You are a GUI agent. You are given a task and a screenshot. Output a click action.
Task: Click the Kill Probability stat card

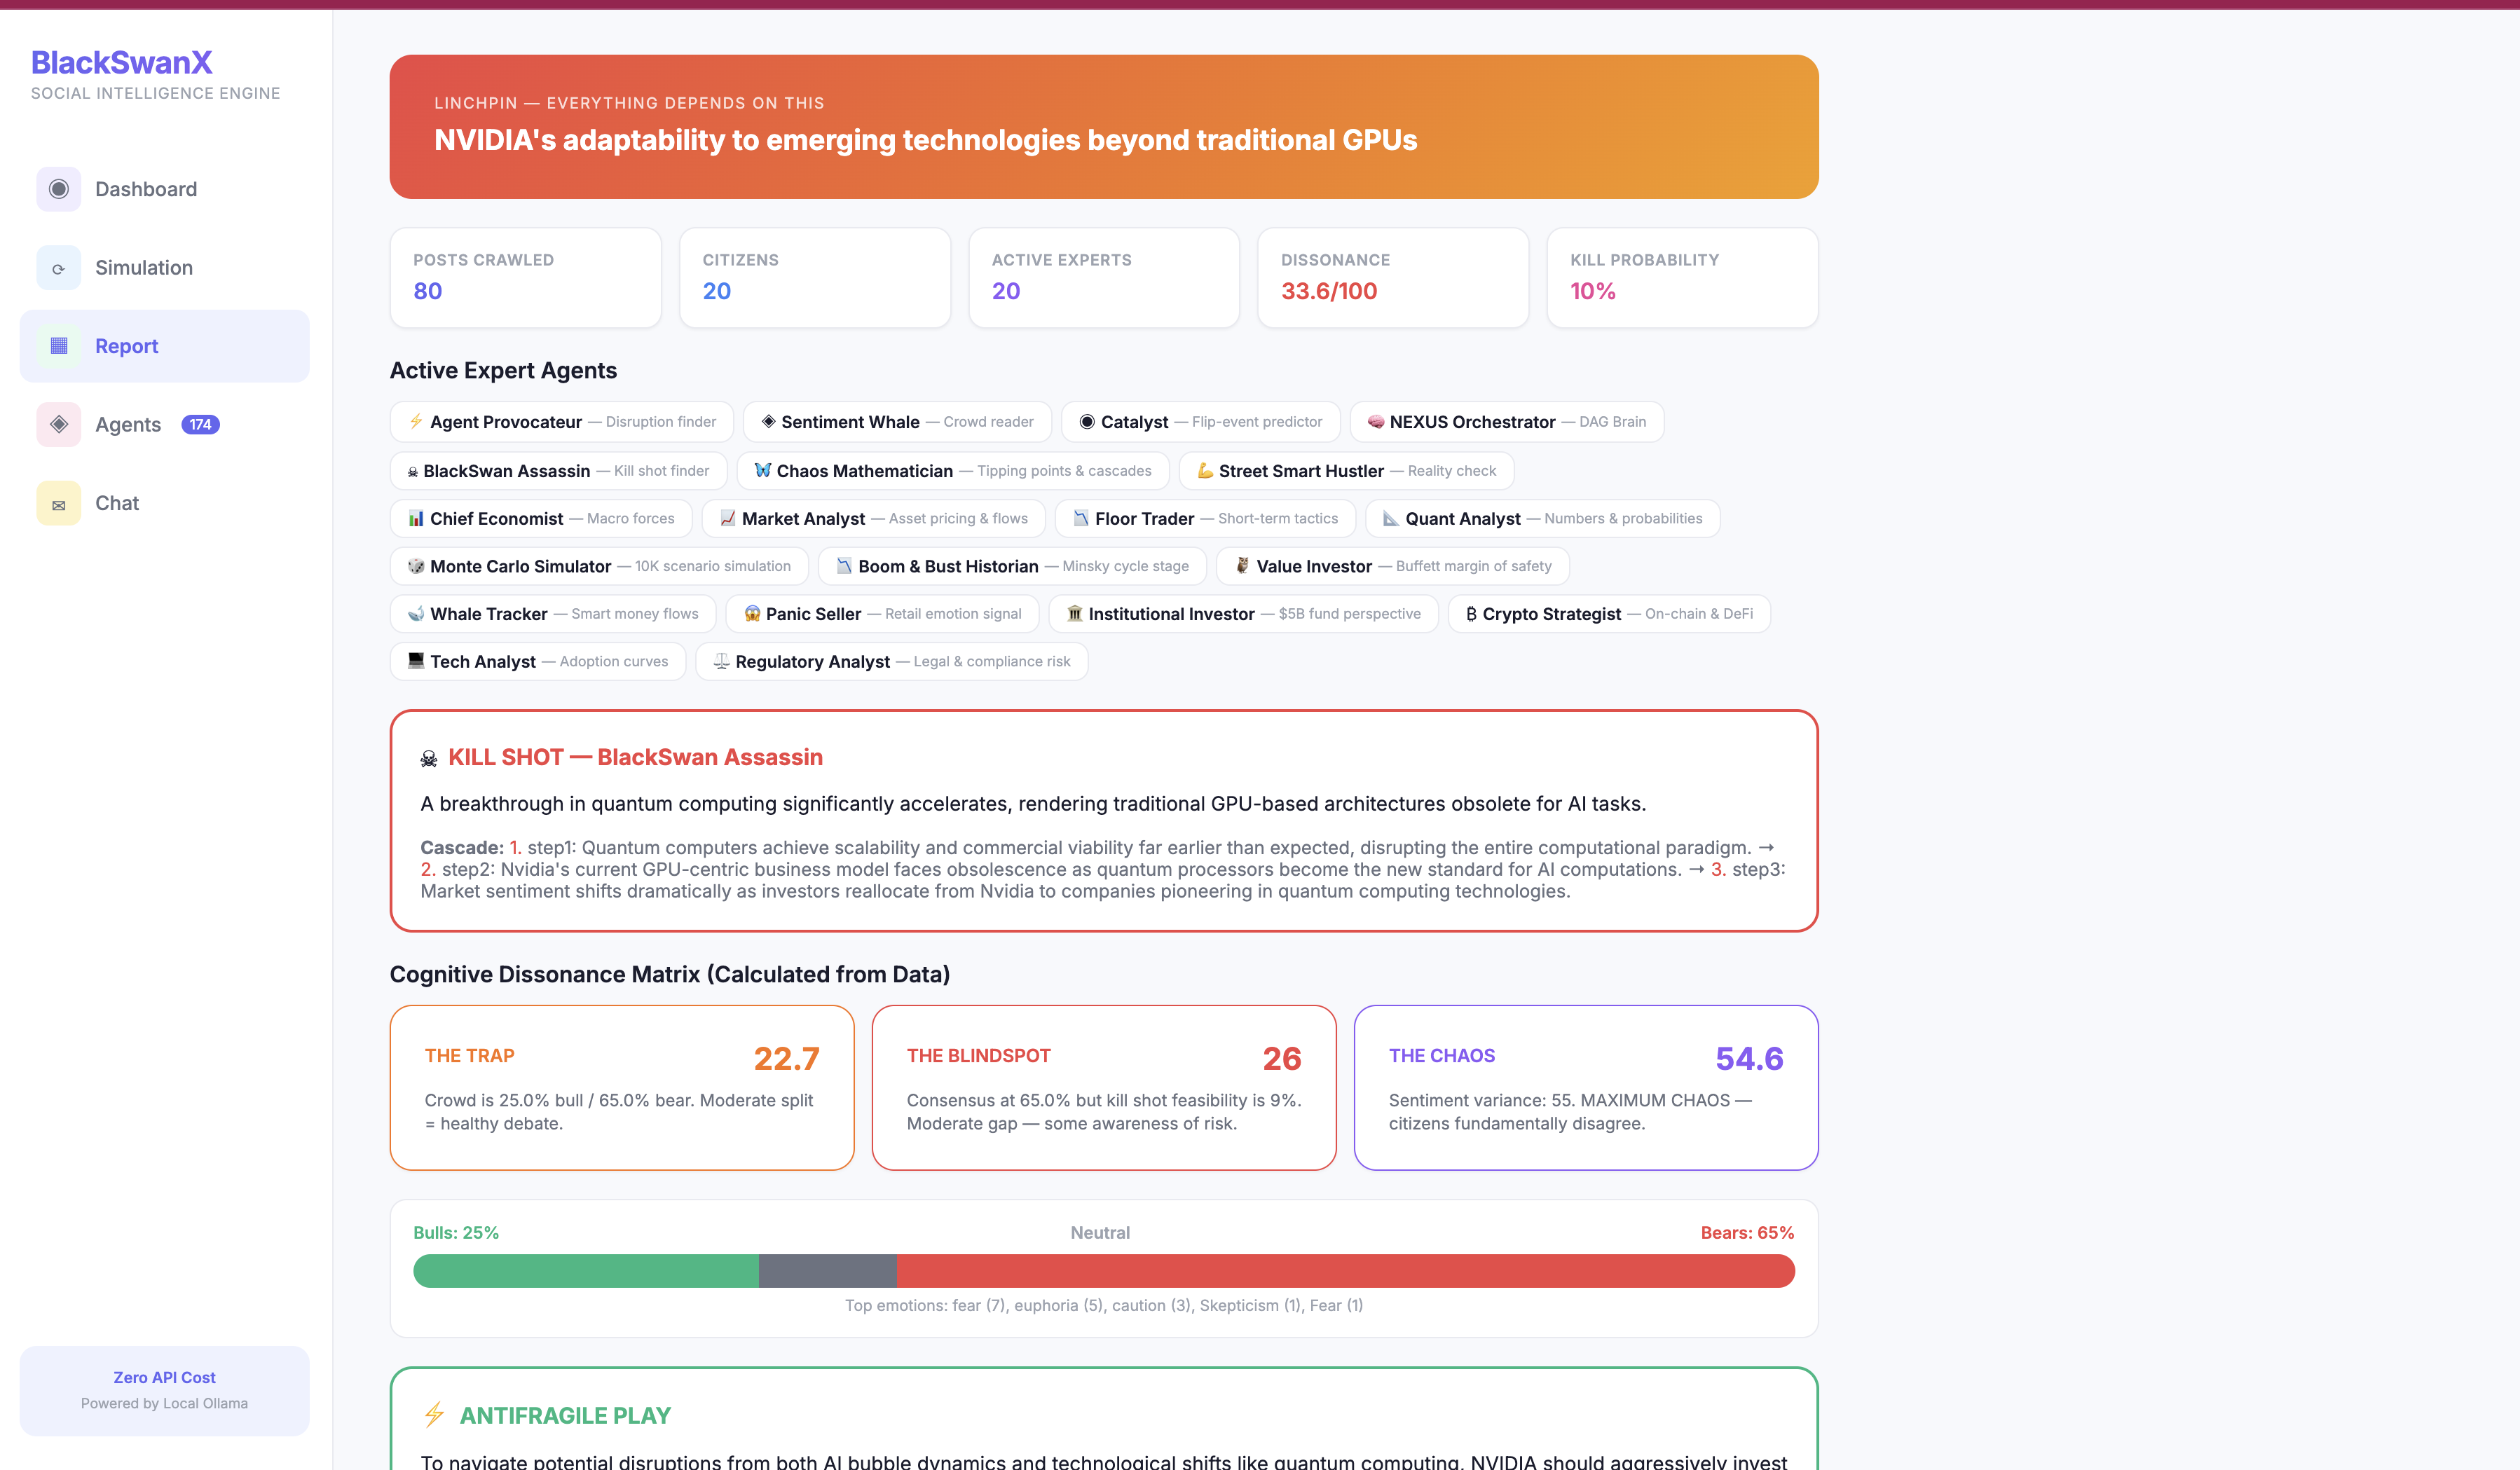[x=1682, y=278]
